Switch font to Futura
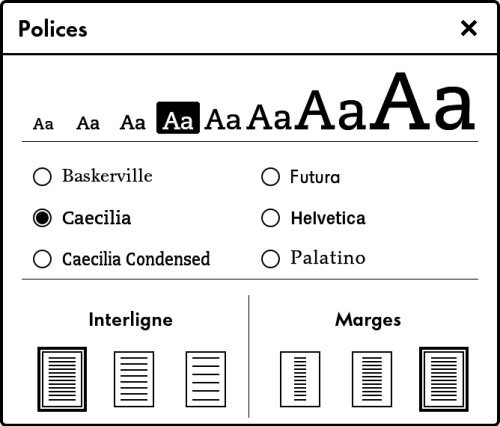The image size is (500, 426). pos(270,176)
